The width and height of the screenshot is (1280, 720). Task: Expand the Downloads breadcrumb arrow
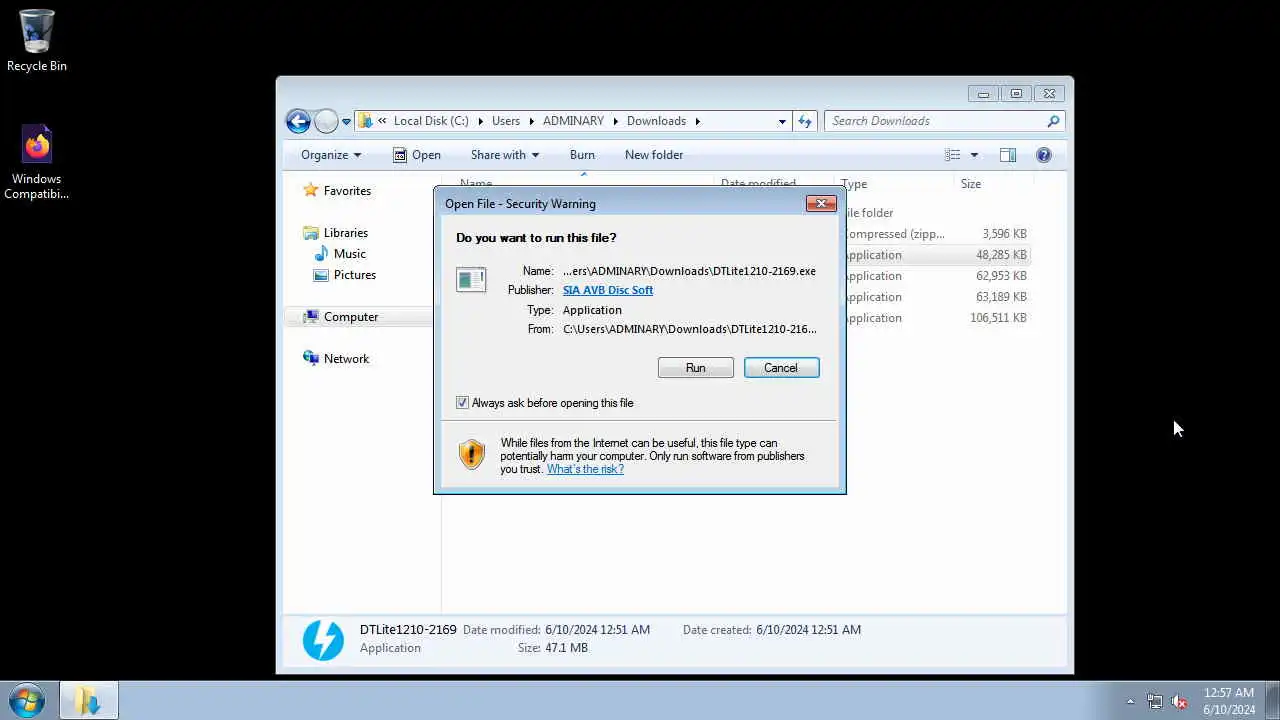(698, 121)
